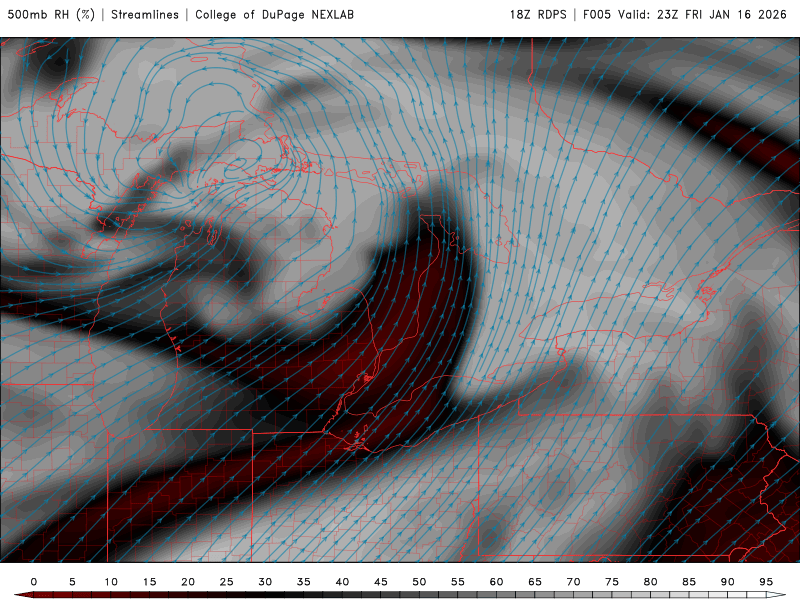The image size is (800, 600).
Task: Select the "Streamlines" label in the header
Action: [145, 15]
